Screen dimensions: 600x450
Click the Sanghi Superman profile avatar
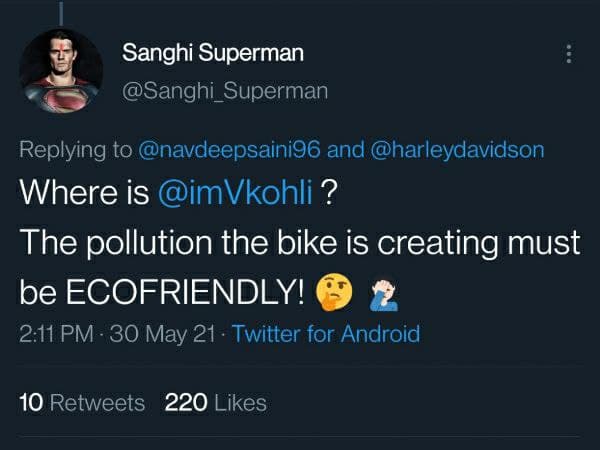[x=61, y=70]
